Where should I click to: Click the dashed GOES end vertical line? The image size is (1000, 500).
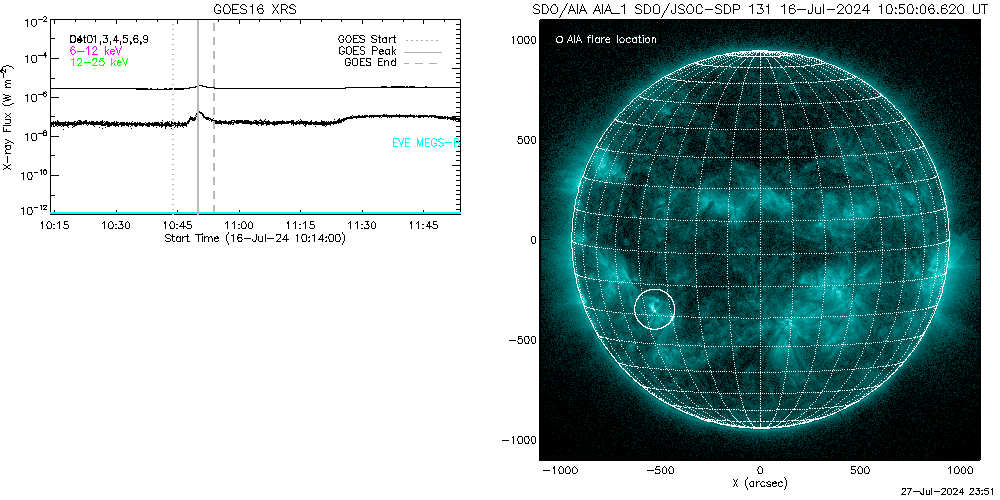(x=214, y=117)
